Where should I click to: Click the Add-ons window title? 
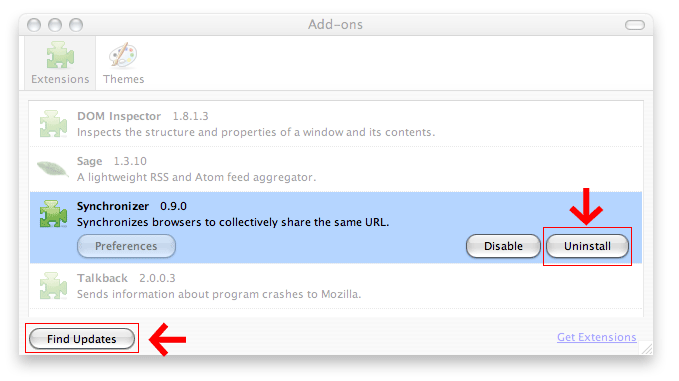[x=336, y=25]
